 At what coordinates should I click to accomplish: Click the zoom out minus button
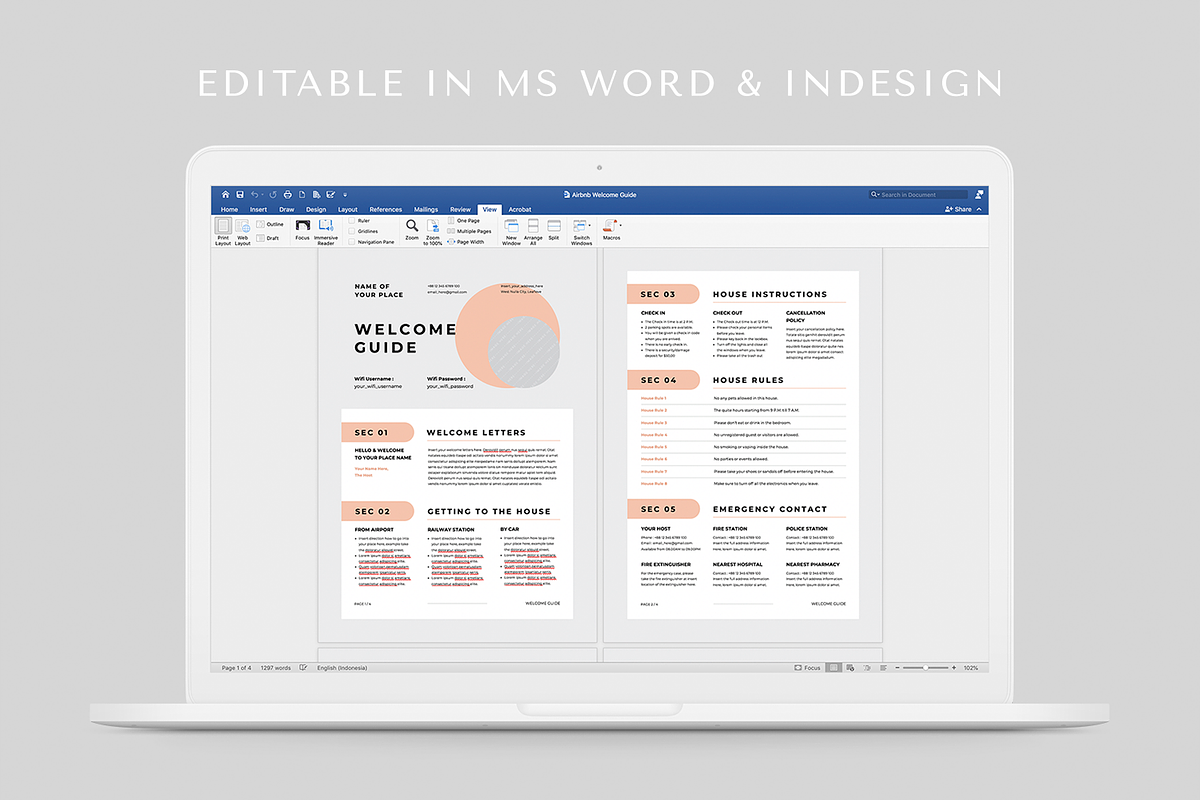898,668
